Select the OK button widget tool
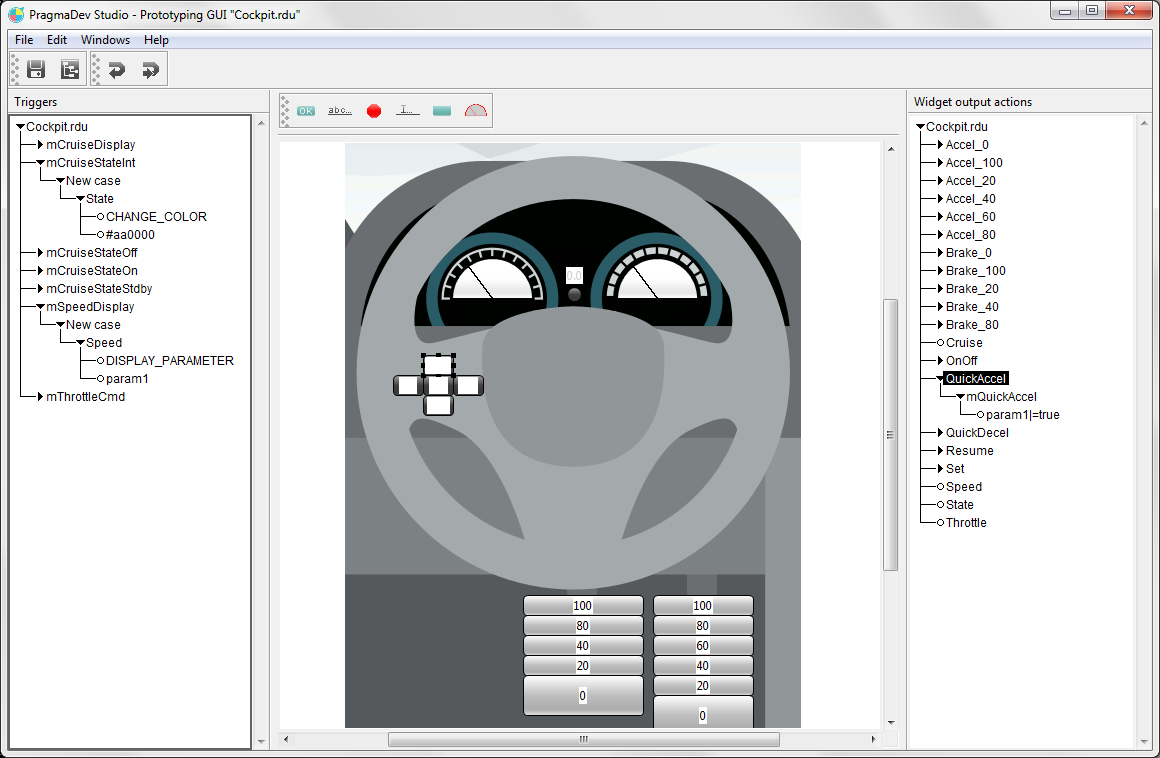 [x=306, y=111]
